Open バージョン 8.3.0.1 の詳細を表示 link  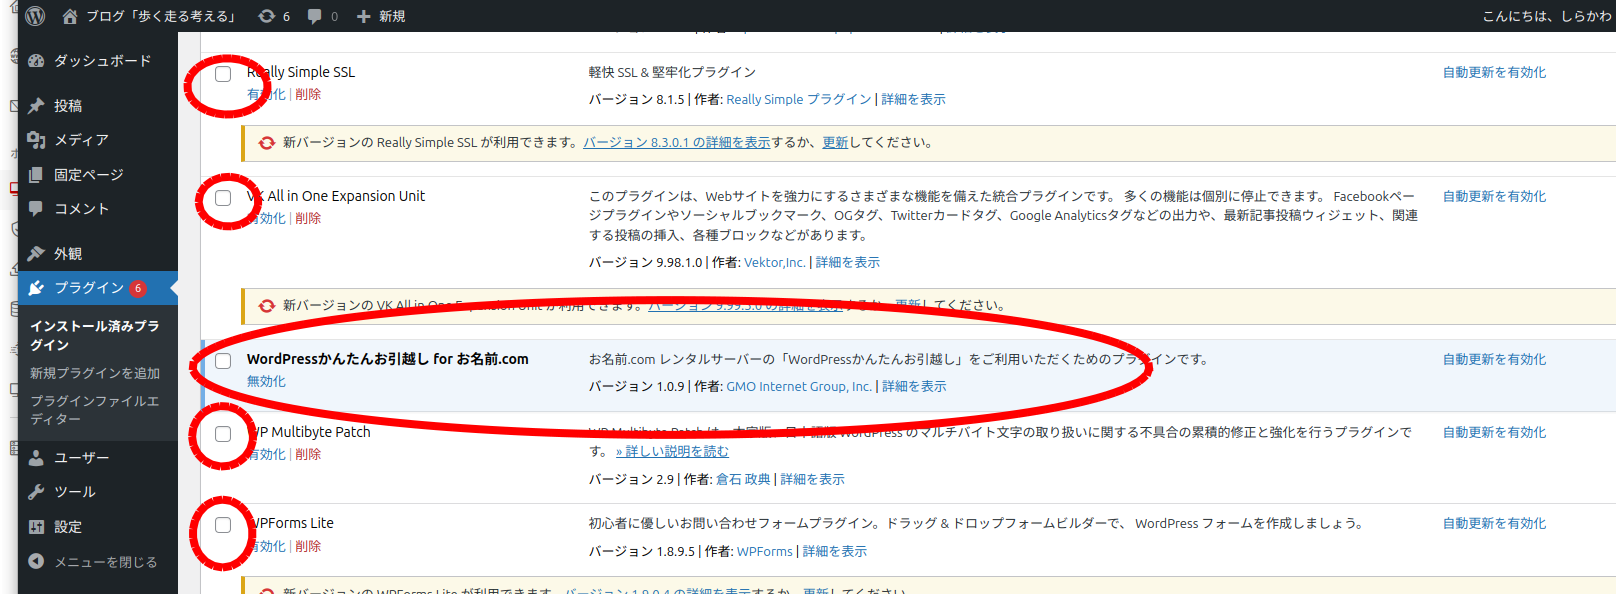pos(677,142)
